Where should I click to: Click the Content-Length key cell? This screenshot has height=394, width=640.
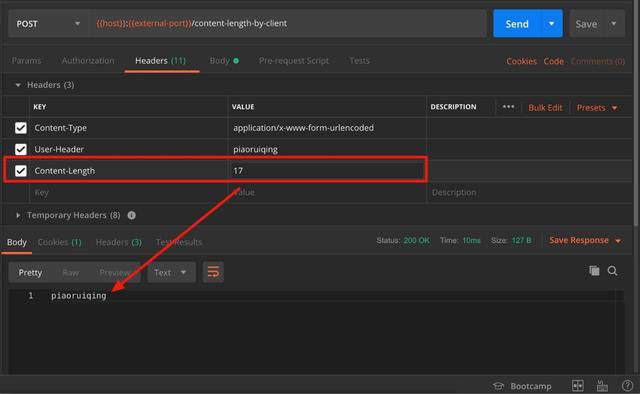point(129,171)
